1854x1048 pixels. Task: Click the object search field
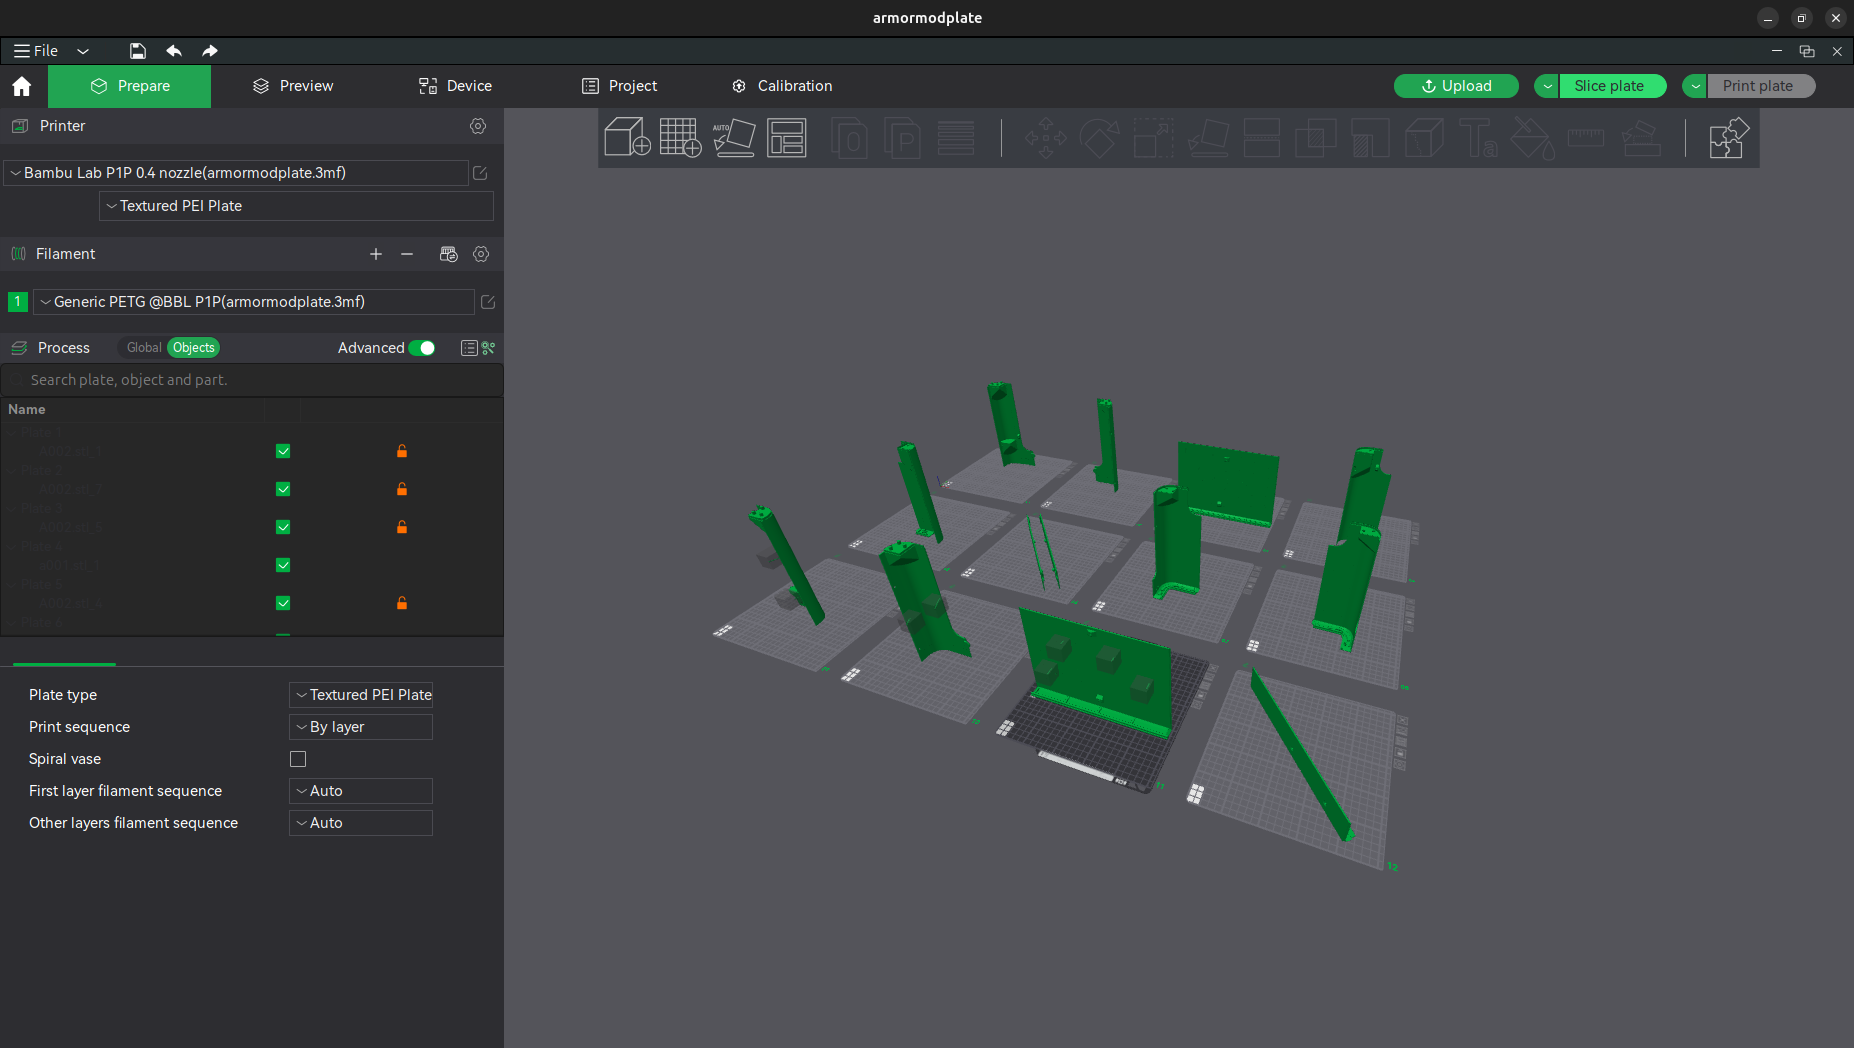tap(252, 380)
